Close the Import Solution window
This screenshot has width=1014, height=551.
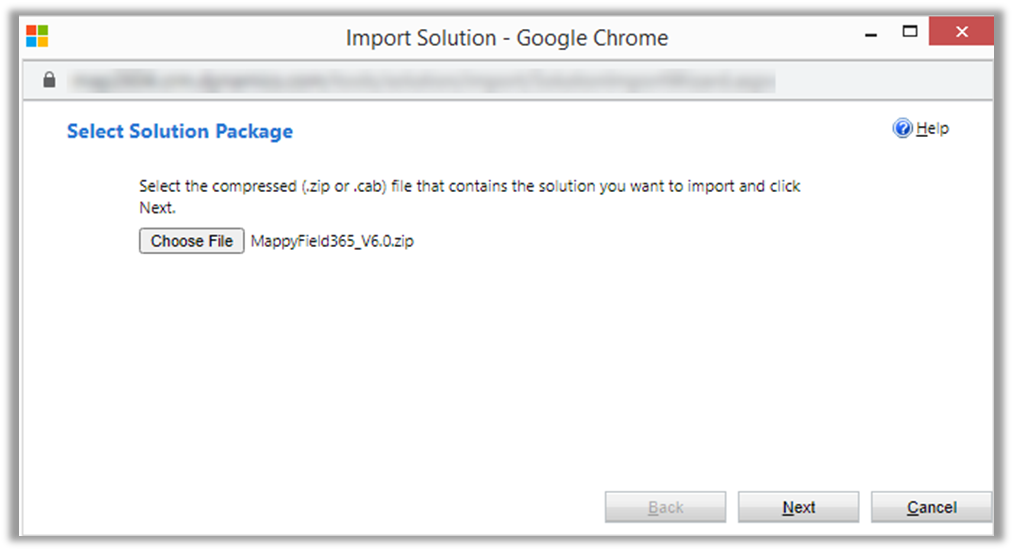[x=961, y=32]
